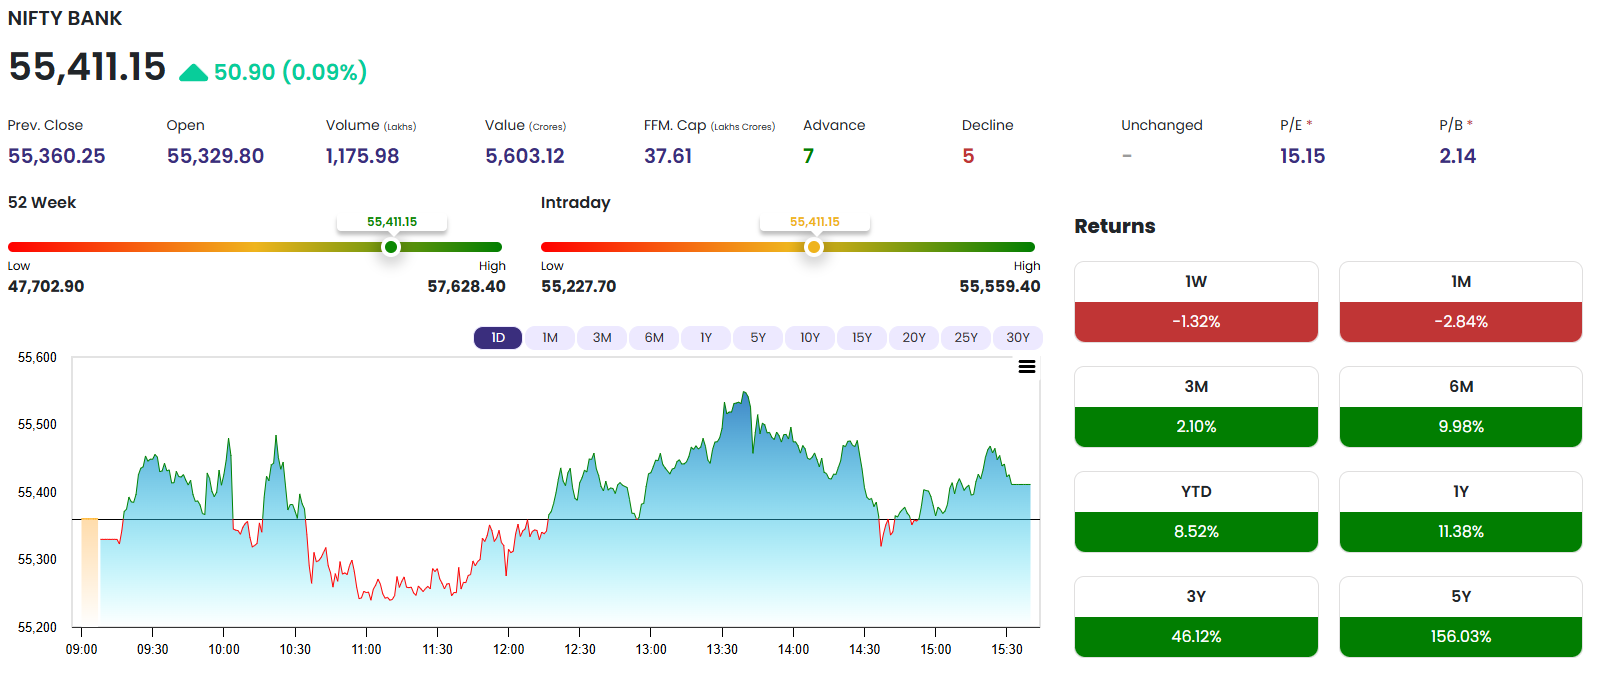Click the 52 Week 55,411.15 tooltip

392,222
